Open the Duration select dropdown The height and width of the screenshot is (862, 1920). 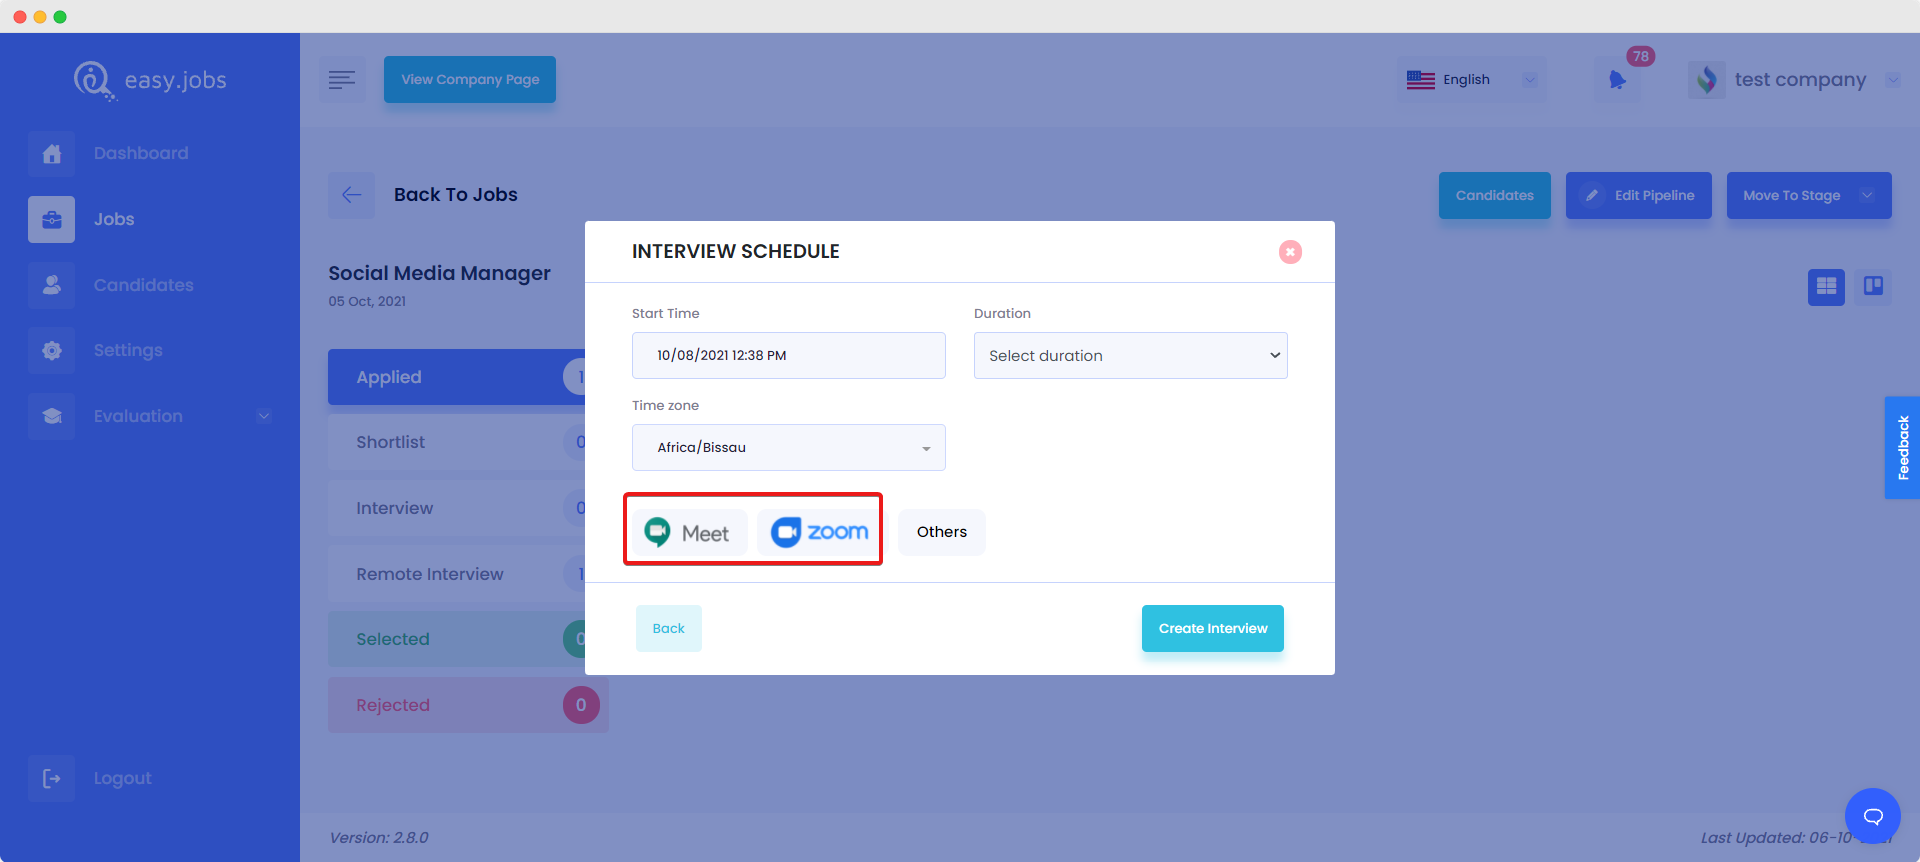(x=1130, y=356)
